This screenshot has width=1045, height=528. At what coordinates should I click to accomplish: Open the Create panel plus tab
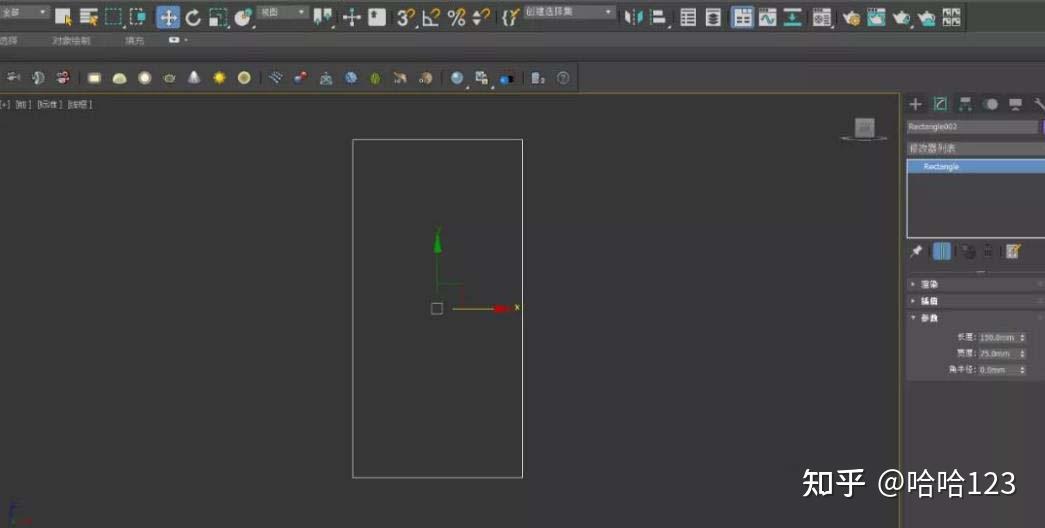916,104
